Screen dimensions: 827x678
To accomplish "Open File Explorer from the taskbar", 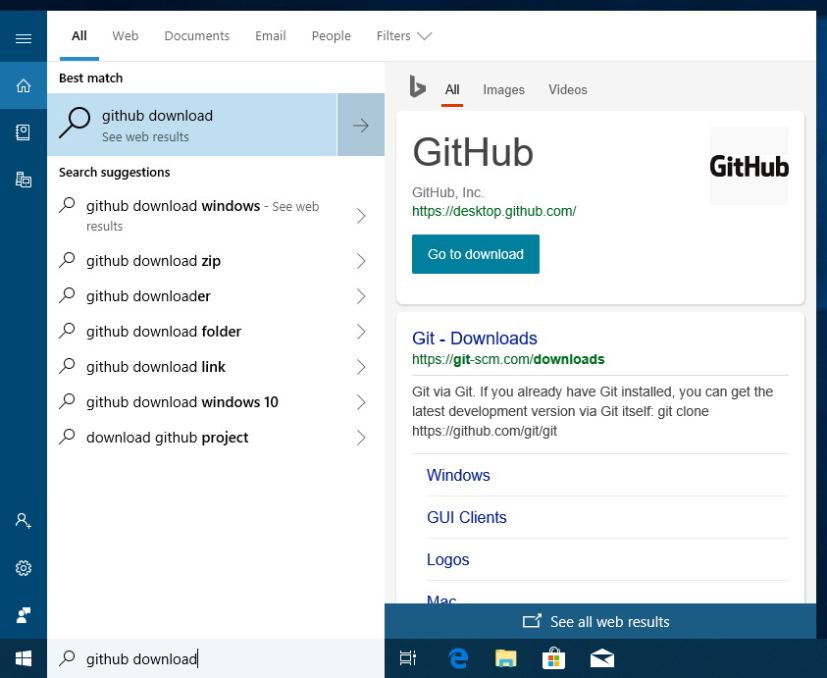I will [505, 658].
